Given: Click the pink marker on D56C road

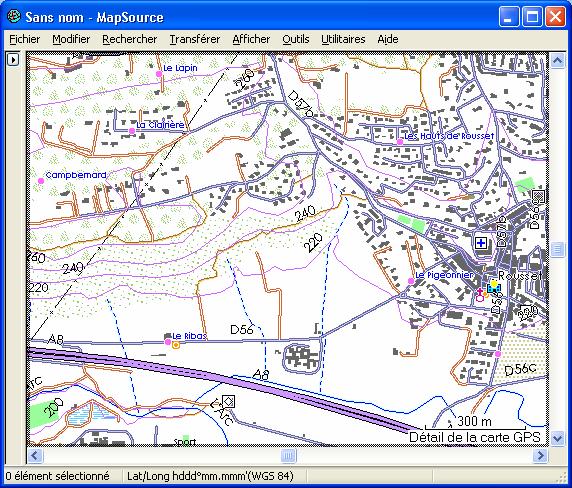Looking at the screenshot, I should coord(498,354).
